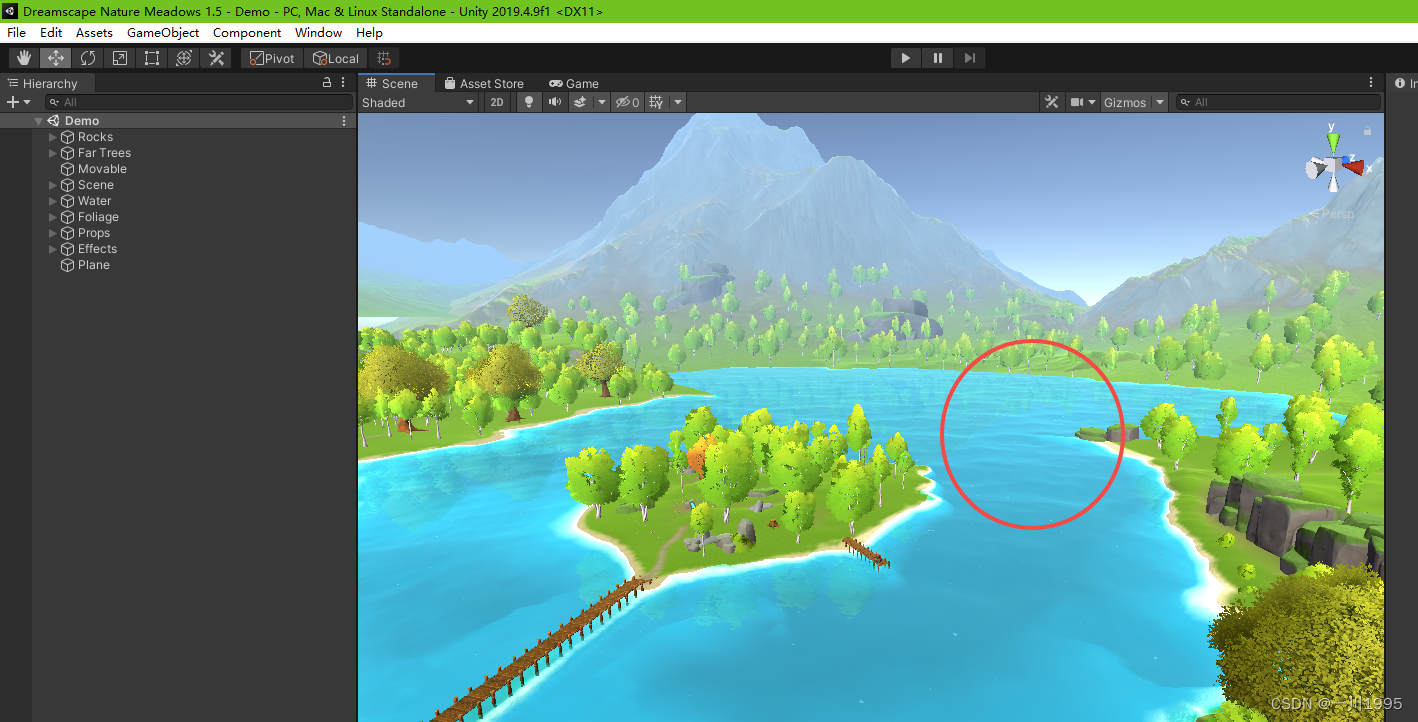Select the Scale tool
The width and height of the screenshot is (1418, 722).
click(x=120, y=58)
